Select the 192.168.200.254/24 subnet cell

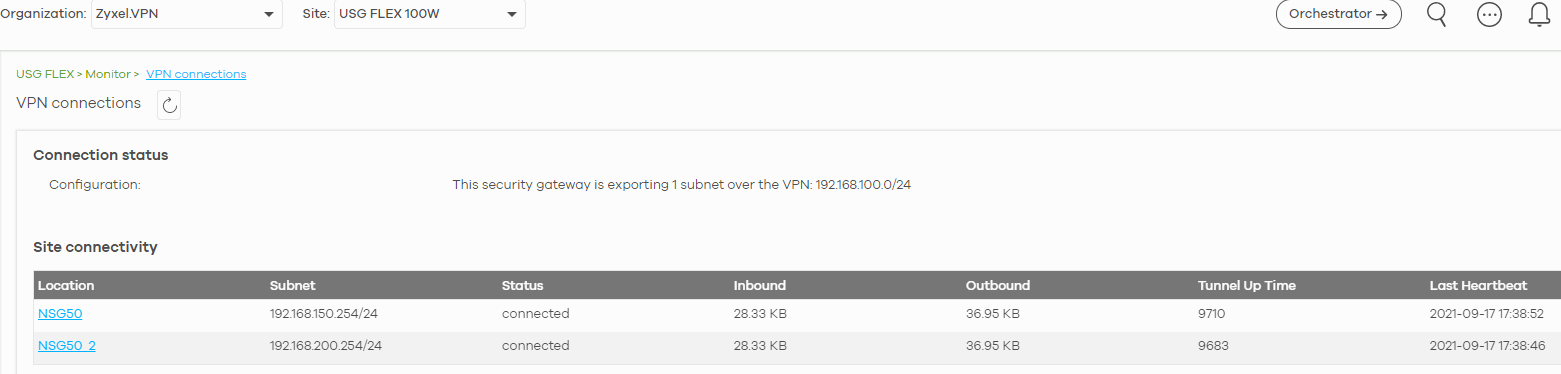tap(326, 345)
